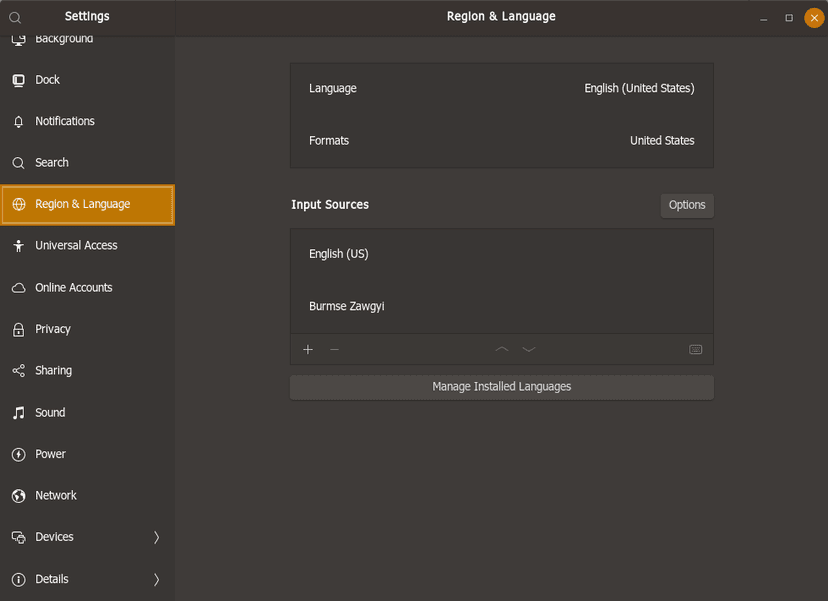The image size is (828, 601).
Task: Open the Notifications settings panel
Action: point(88,121)
